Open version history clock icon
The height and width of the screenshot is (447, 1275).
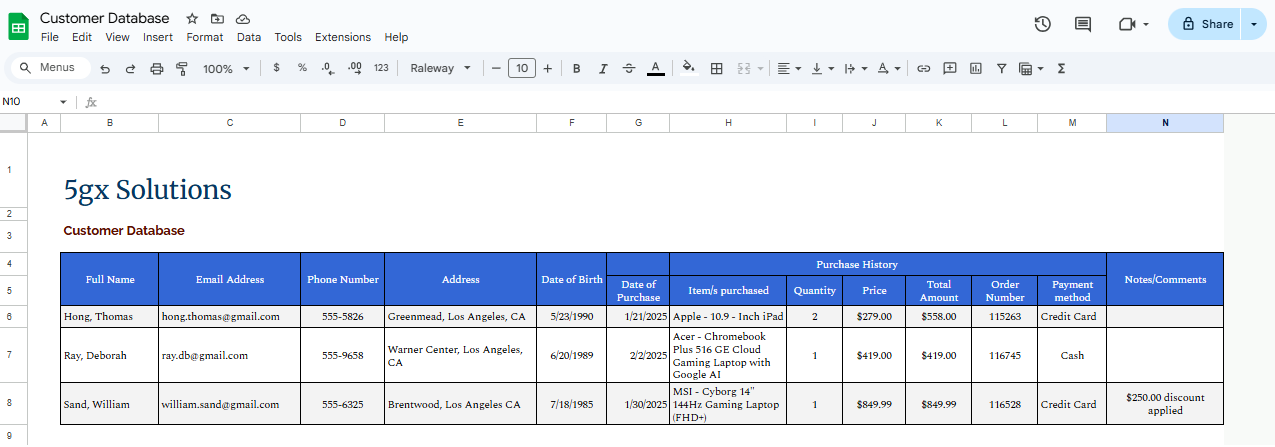point(1042,24)
